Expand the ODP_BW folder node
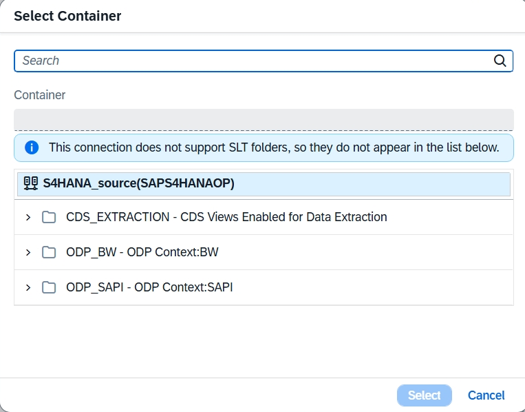The height and width of the screenshot is (412, 525). (28, 252)
